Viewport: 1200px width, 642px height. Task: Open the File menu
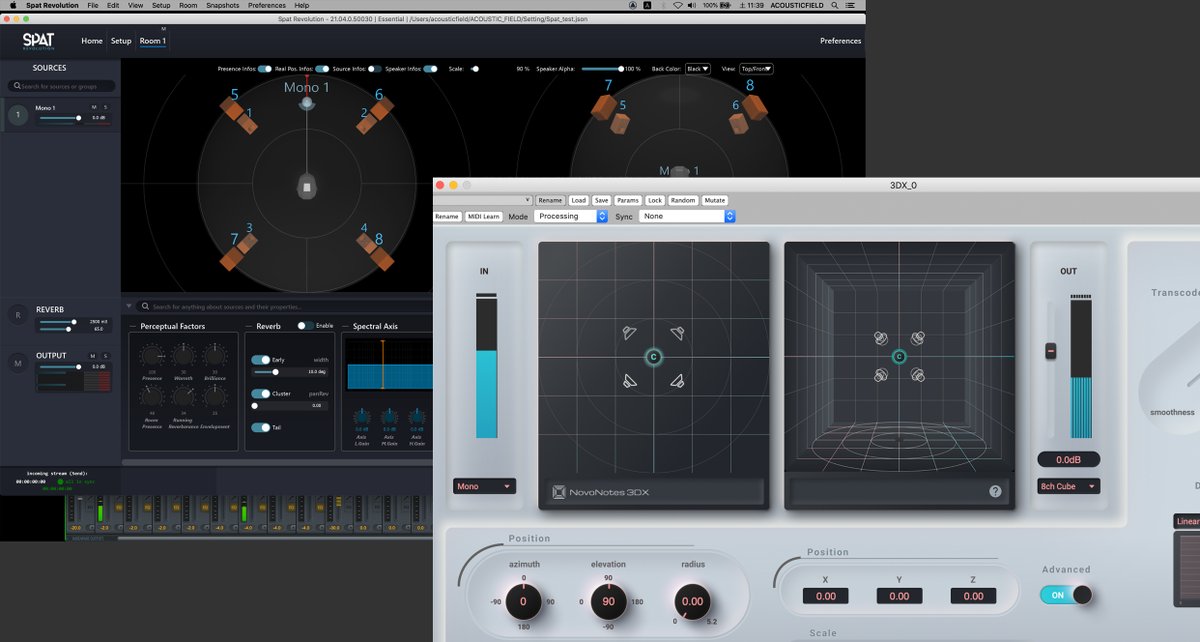coord(92,5)
